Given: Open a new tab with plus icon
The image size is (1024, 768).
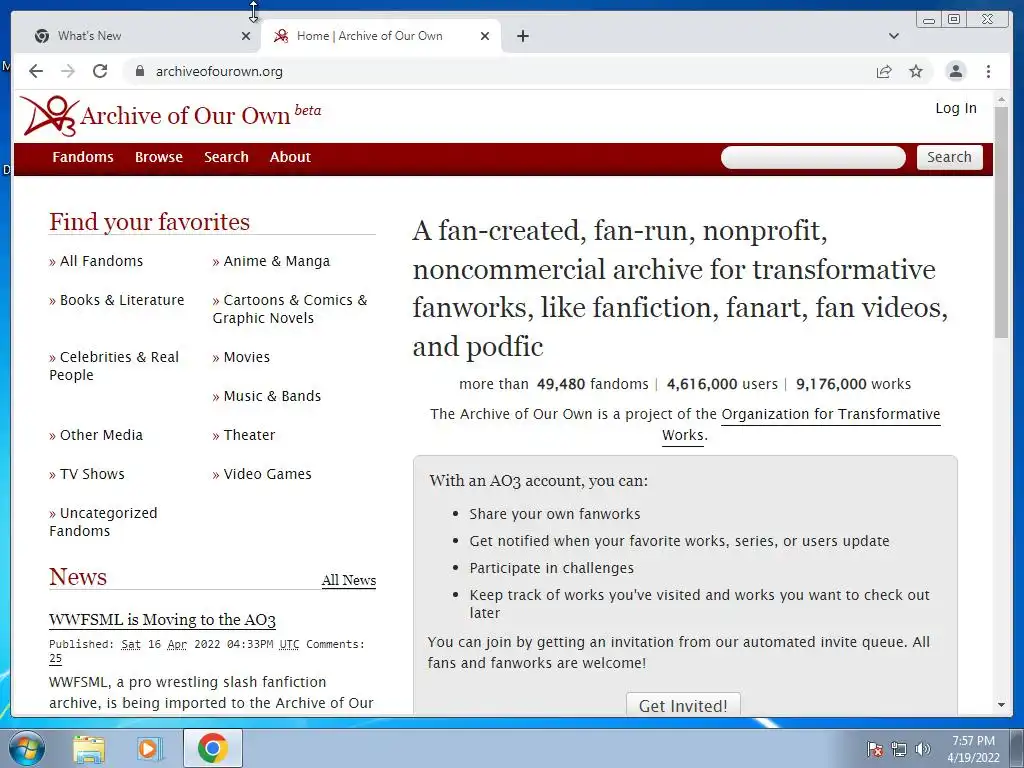Looking at the screenshot, I should pyautogui.click(x=522, y=36).
